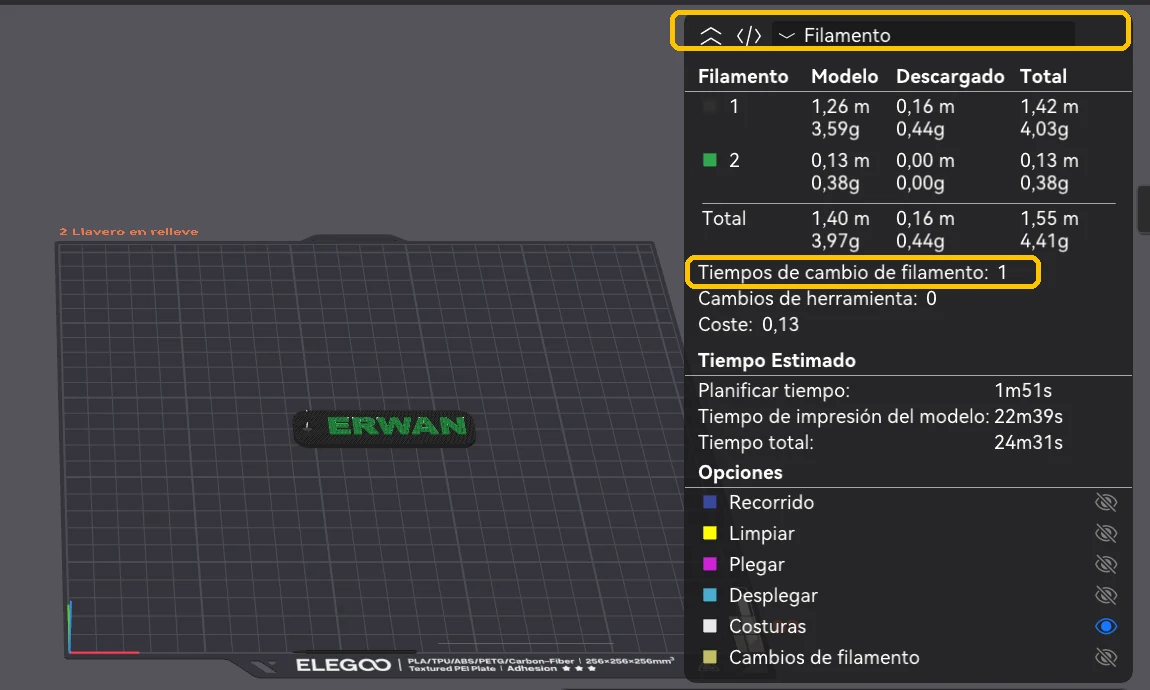Screen dimensions: 1150x690
Task: Click Tiempo de impresión del modelo 22m39s value
Action: pyautogui.click(x=1028, y=416)
